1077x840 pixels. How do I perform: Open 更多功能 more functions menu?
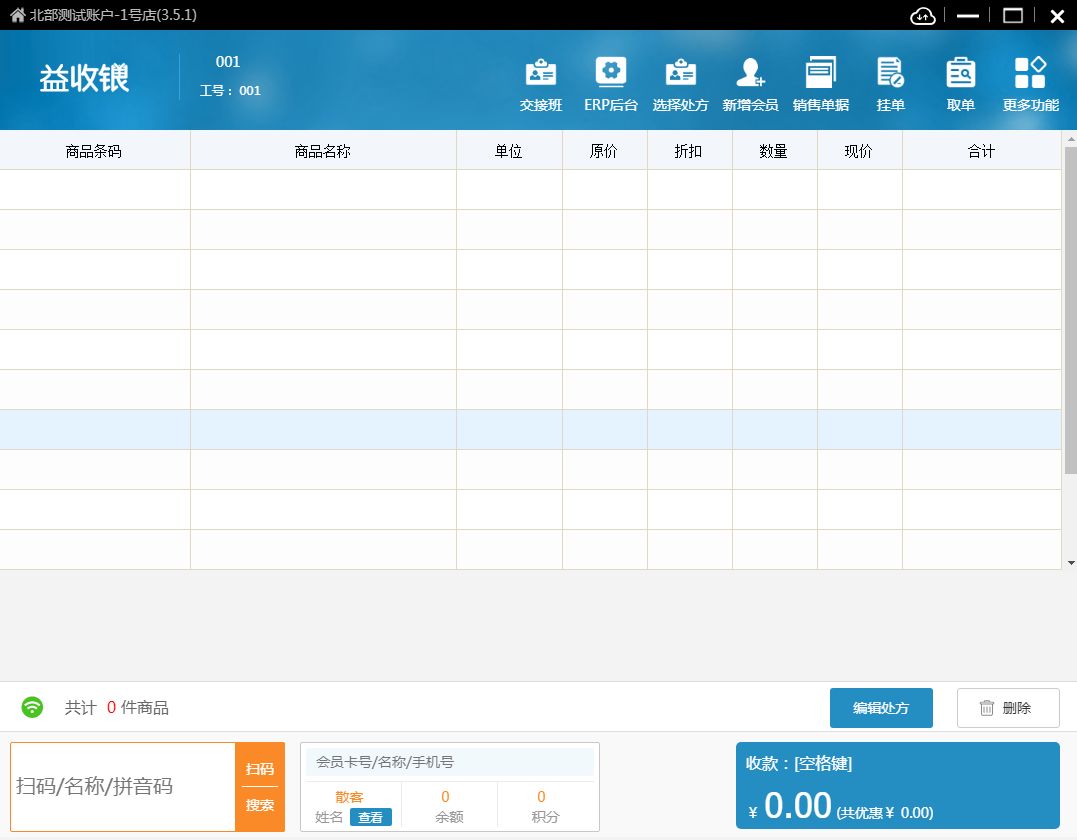tap(1030, 84)
